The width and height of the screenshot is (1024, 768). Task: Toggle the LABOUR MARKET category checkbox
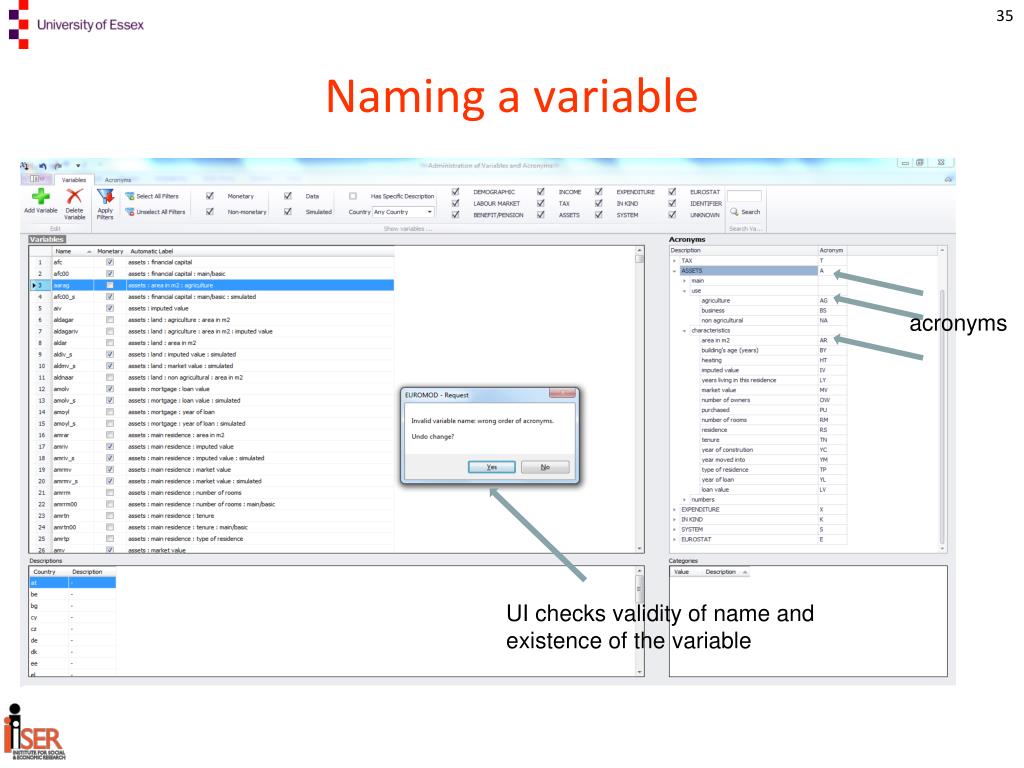[x=456, y=204]
